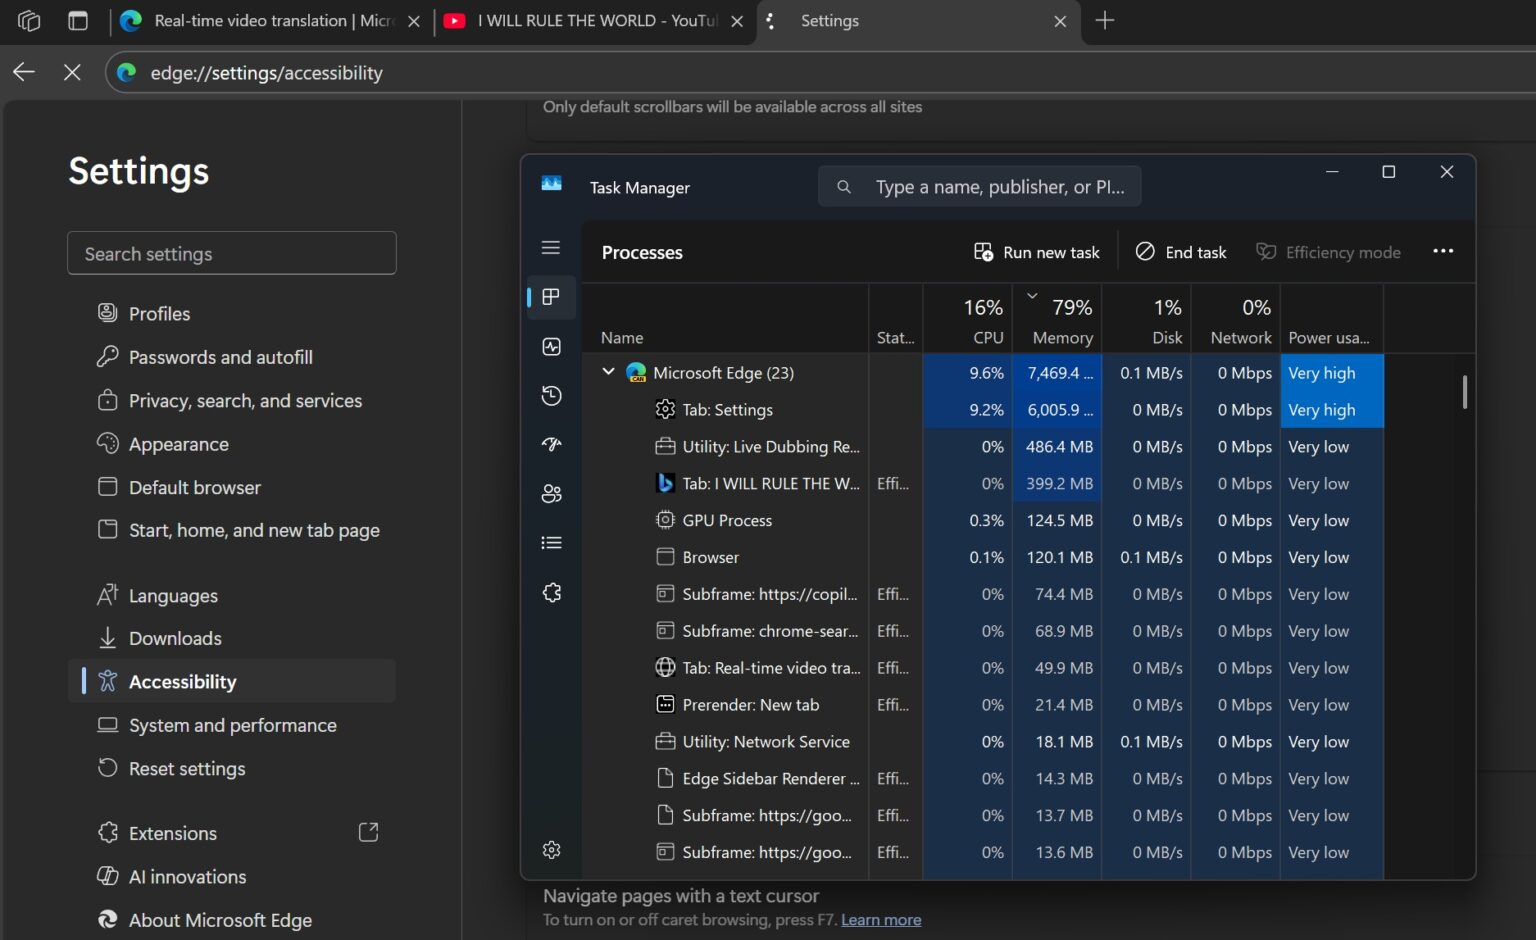1536x940 pixels.
Task: Open the Task Manager overflow menu
Action: point(1443,251)
